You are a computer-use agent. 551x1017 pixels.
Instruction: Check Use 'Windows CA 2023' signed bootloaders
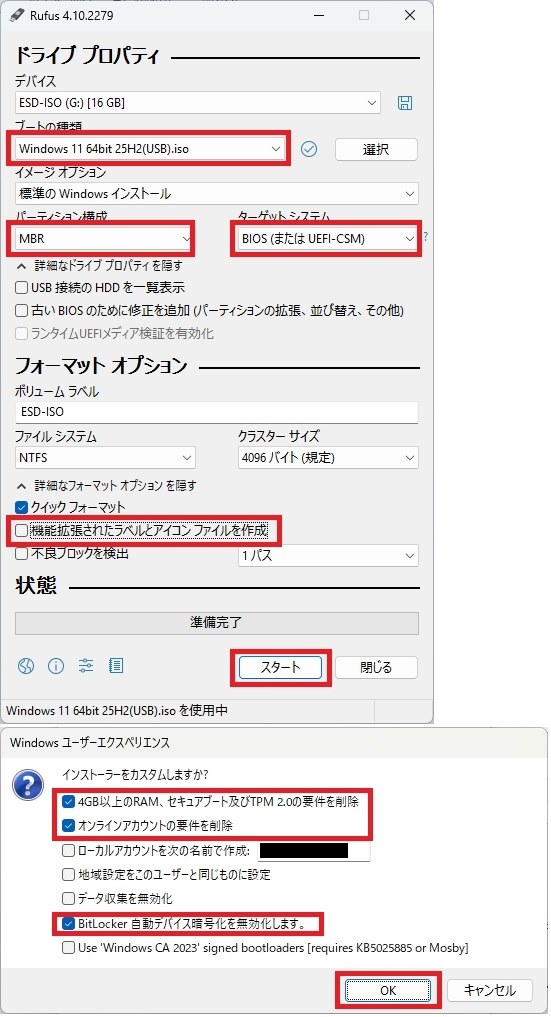[x=265, y=948]
